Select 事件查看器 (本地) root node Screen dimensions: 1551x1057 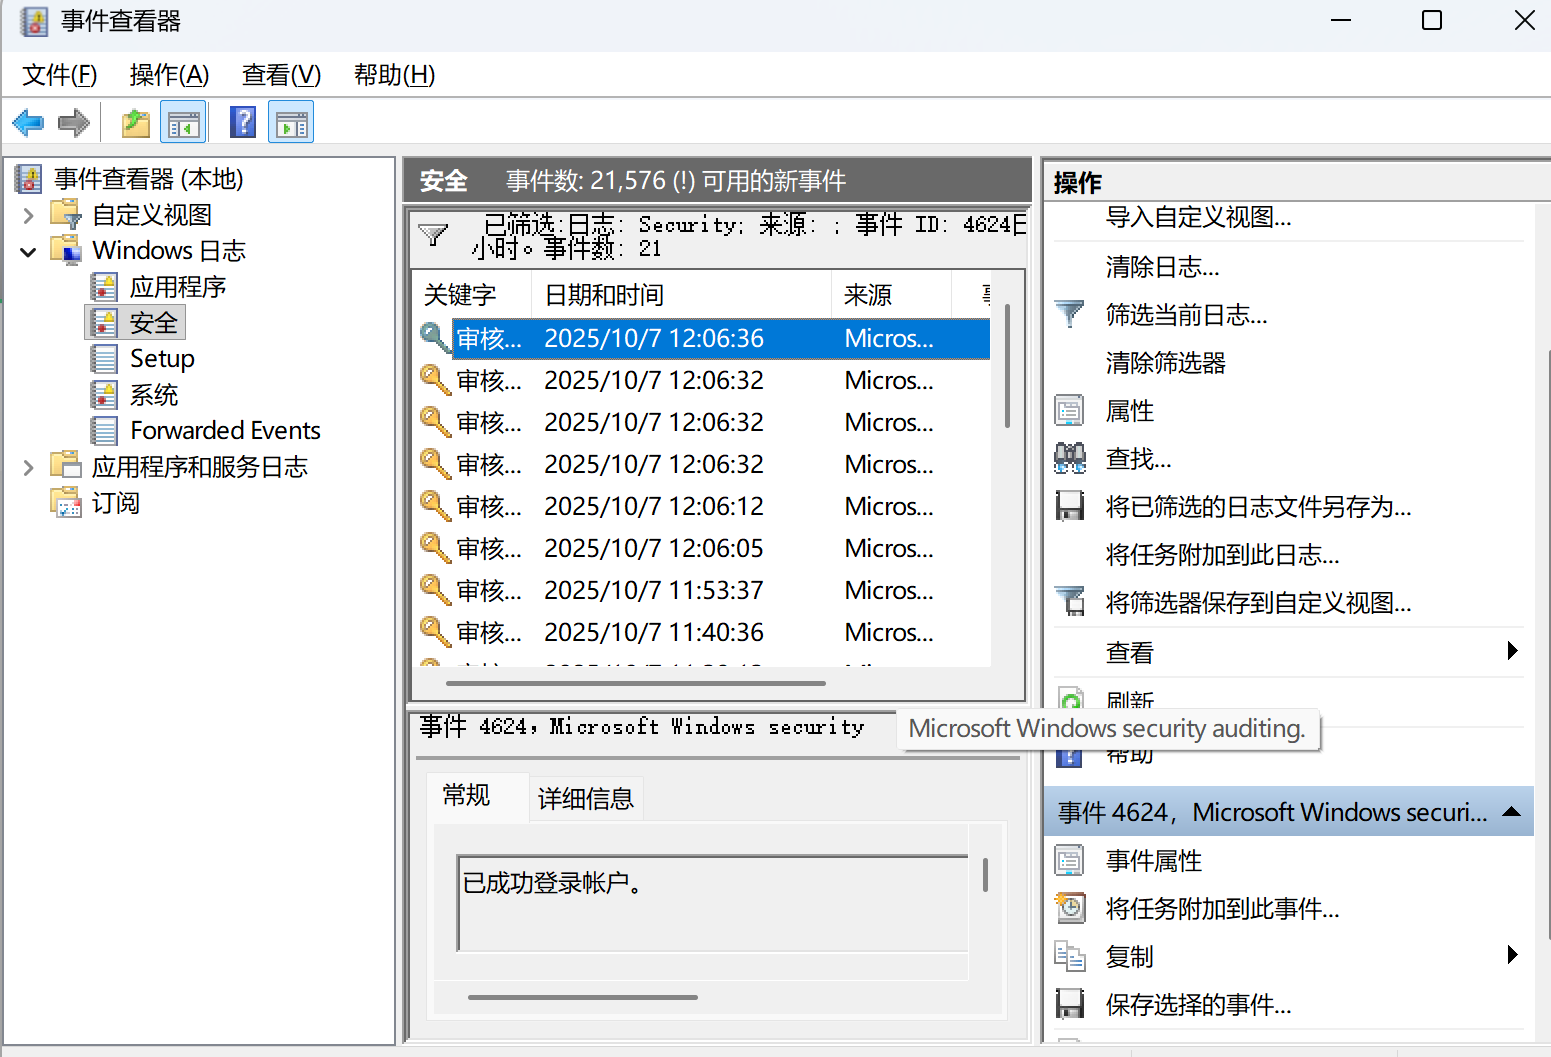[x=148, y=179]
